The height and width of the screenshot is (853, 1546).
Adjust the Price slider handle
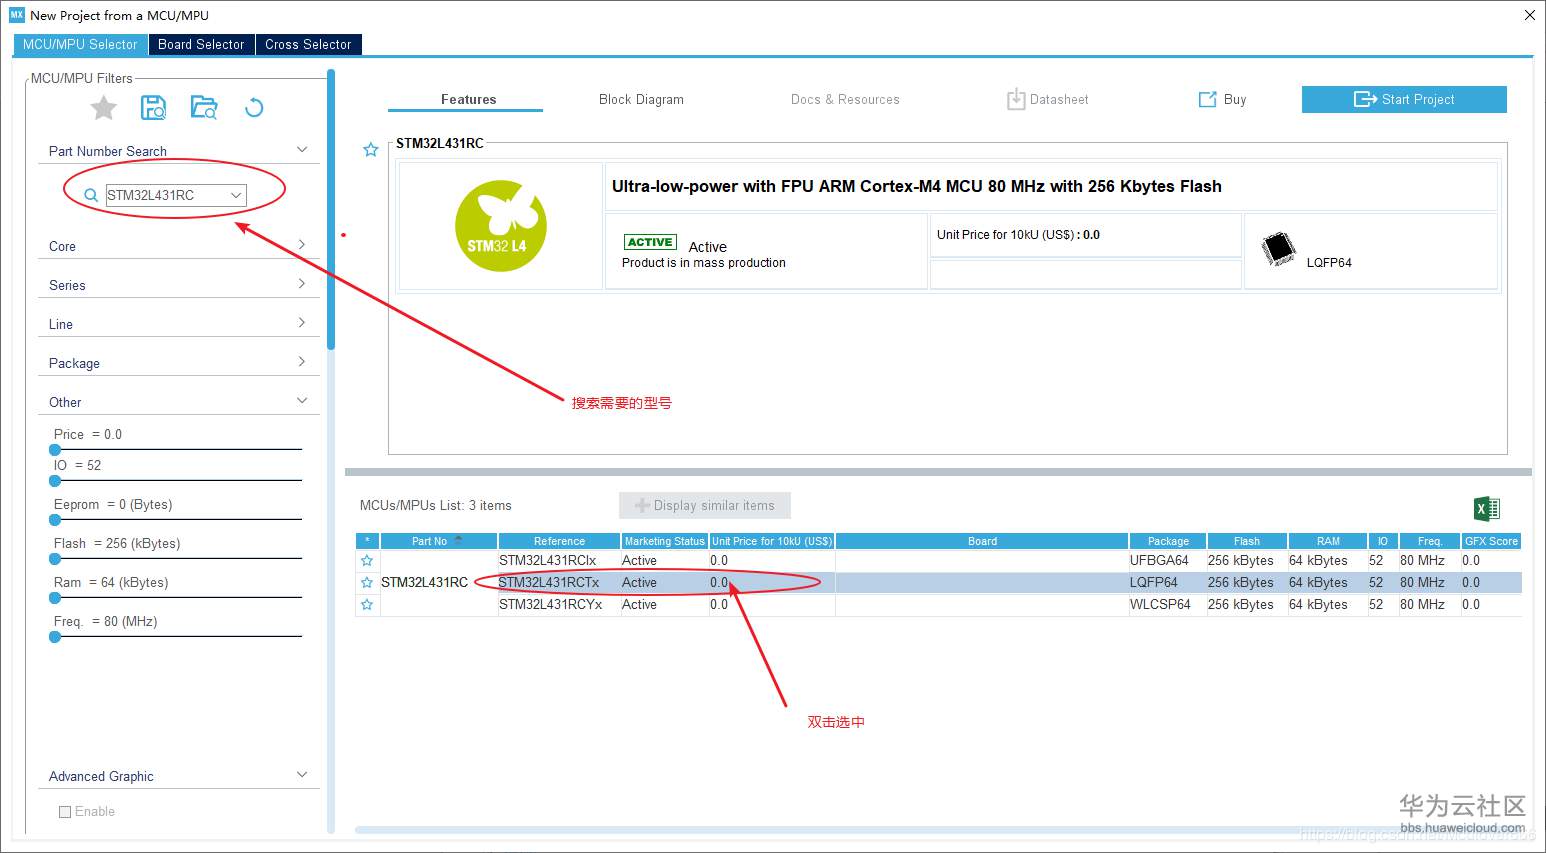tap(55, 450)
